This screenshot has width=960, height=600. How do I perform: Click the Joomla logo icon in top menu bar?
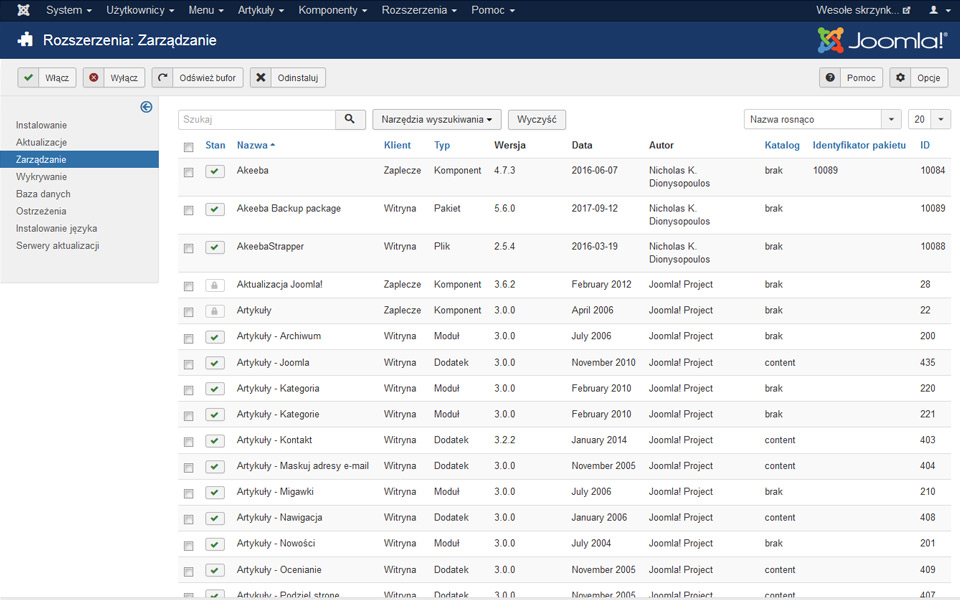[23, 10]
